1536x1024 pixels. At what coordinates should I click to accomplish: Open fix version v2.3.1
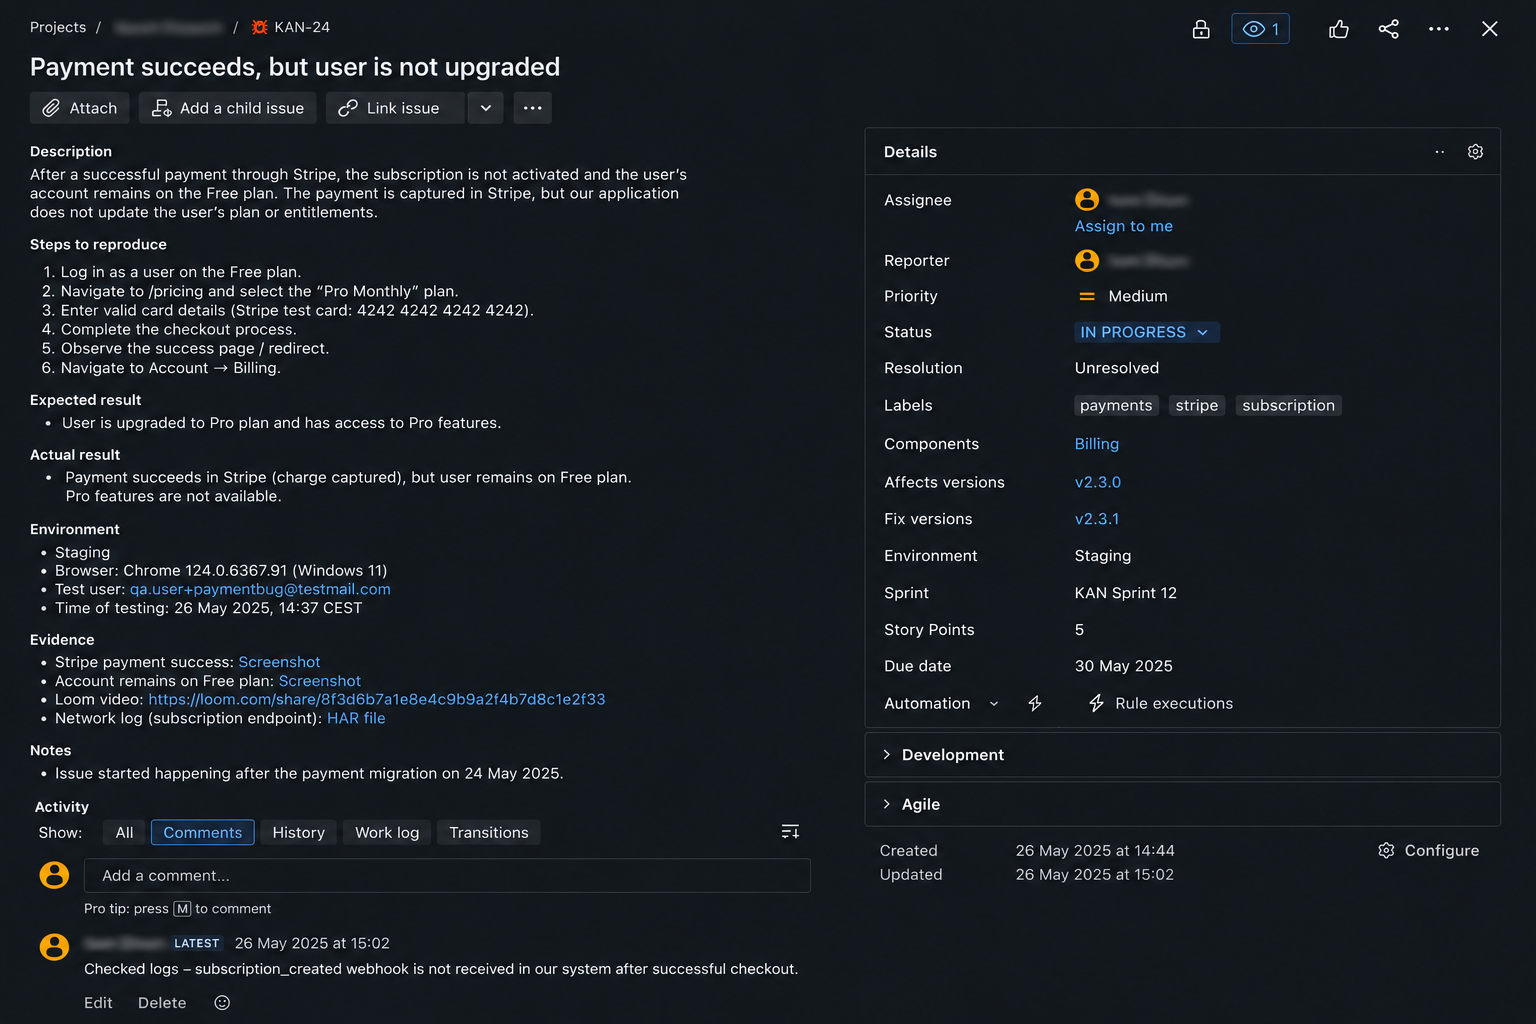[1097, 519]
